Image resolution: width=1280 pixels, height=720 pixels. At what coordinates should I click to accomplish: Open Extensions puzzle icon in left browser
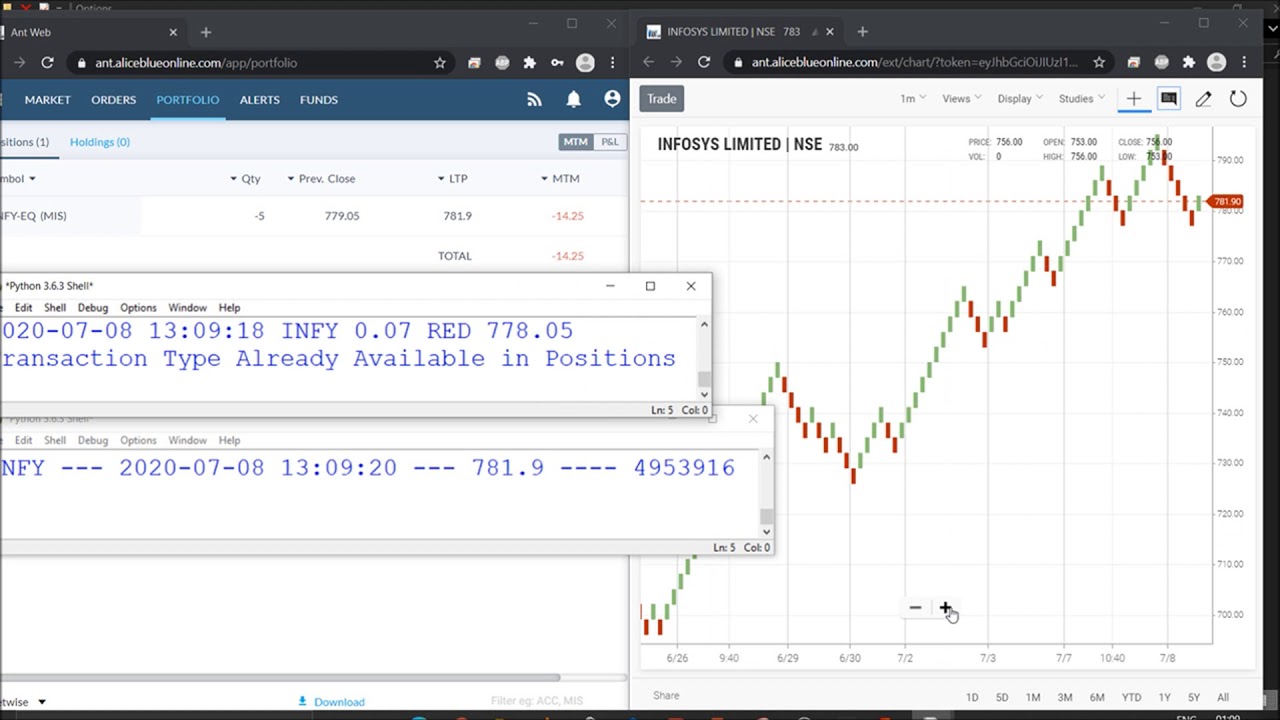click(530, 62)
